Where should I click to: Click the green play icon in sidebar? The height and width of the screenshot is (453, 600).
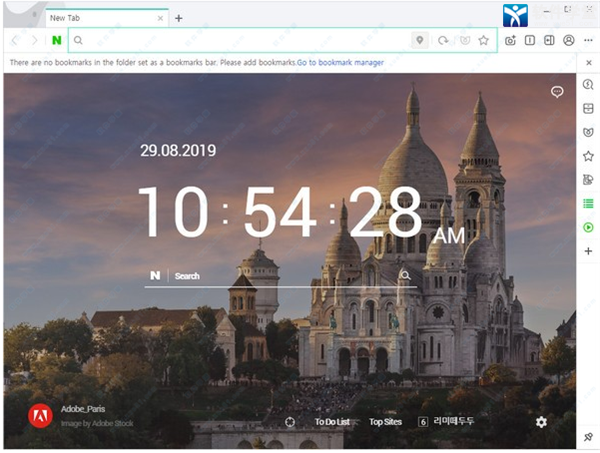click(588, 228)
